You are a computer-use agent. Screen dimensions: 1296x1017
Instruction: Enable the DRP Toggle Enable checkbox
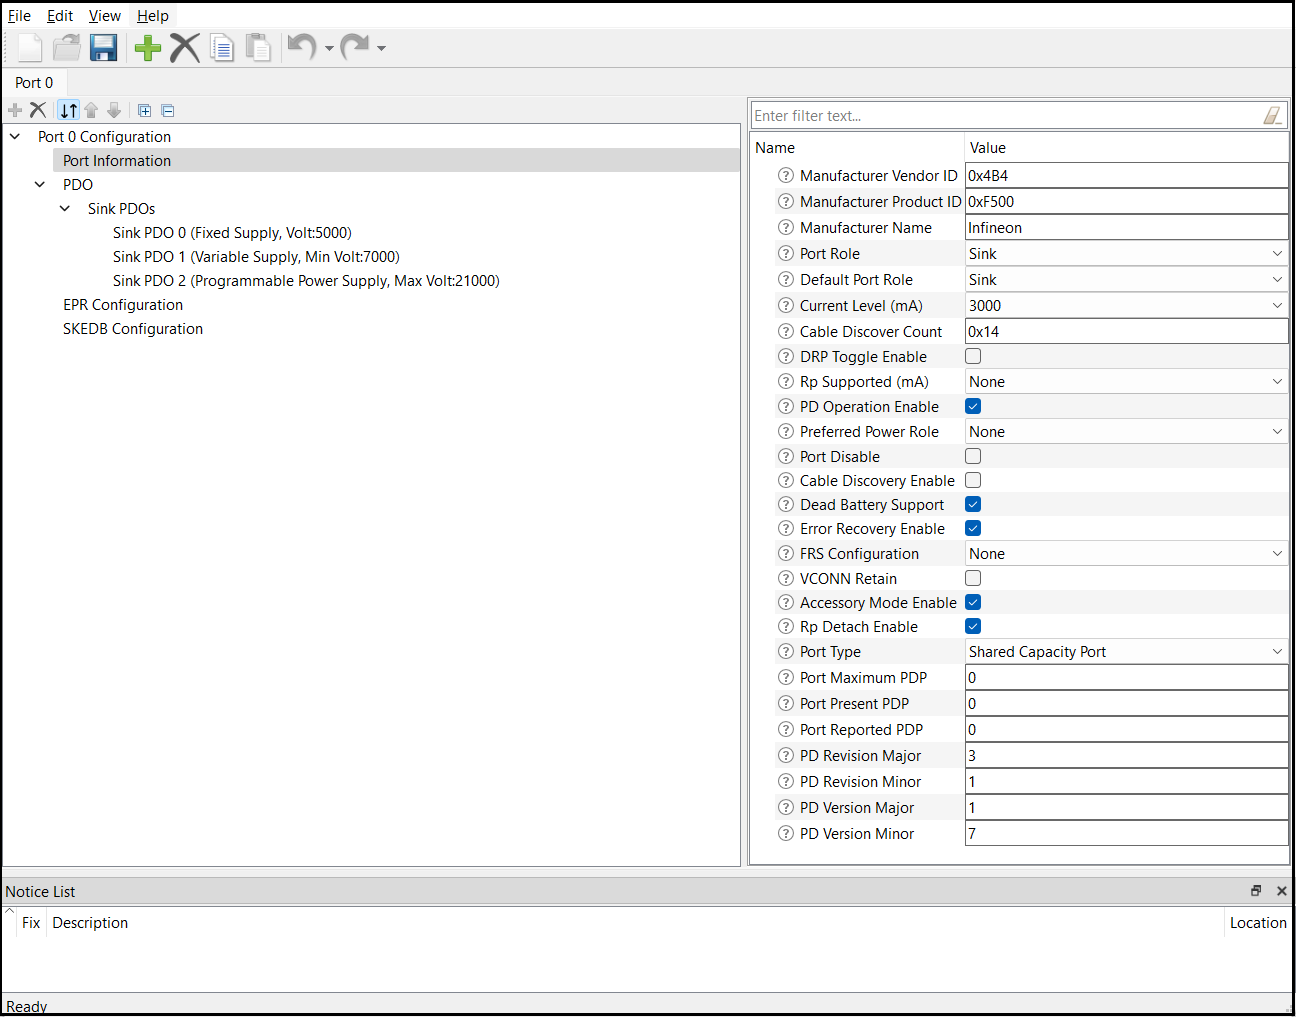[x=973, y=356]
